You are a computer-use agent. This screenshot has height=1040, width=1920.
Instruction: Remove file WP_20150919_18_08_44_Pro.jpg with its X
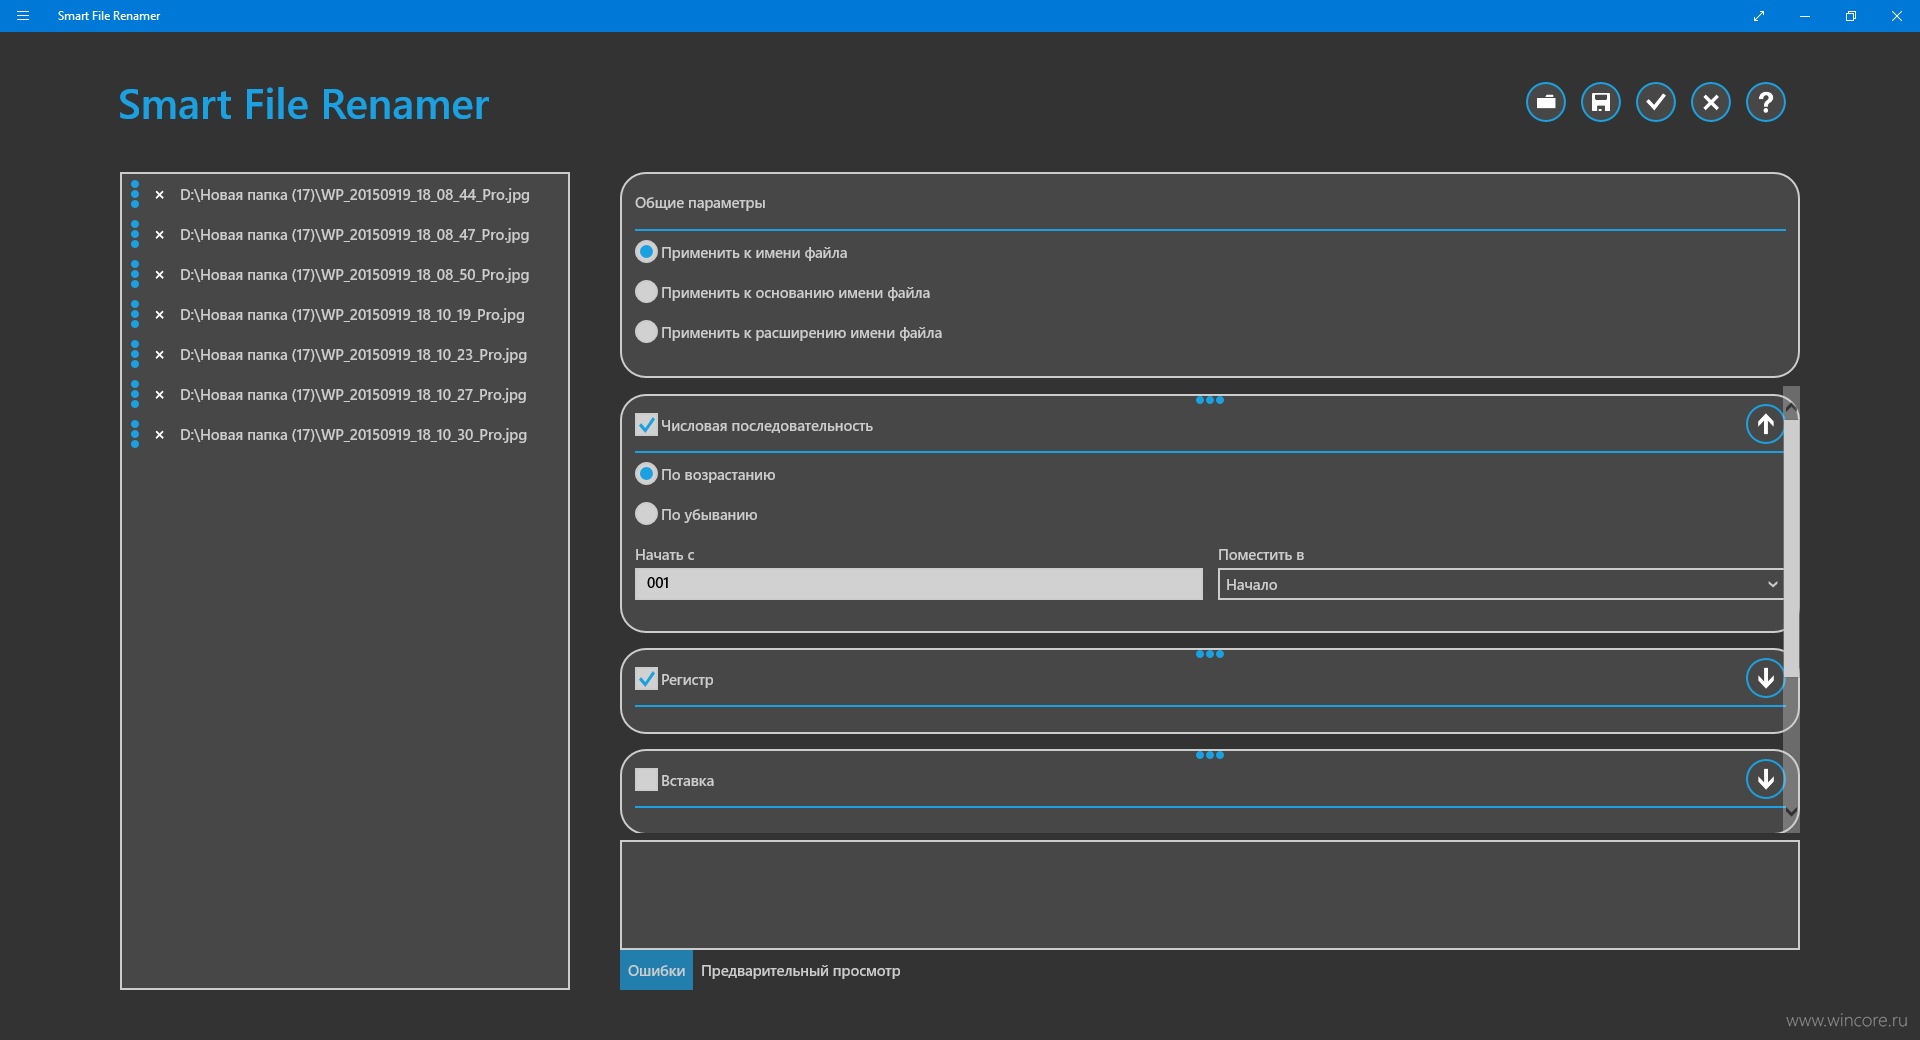click(159, 195)
